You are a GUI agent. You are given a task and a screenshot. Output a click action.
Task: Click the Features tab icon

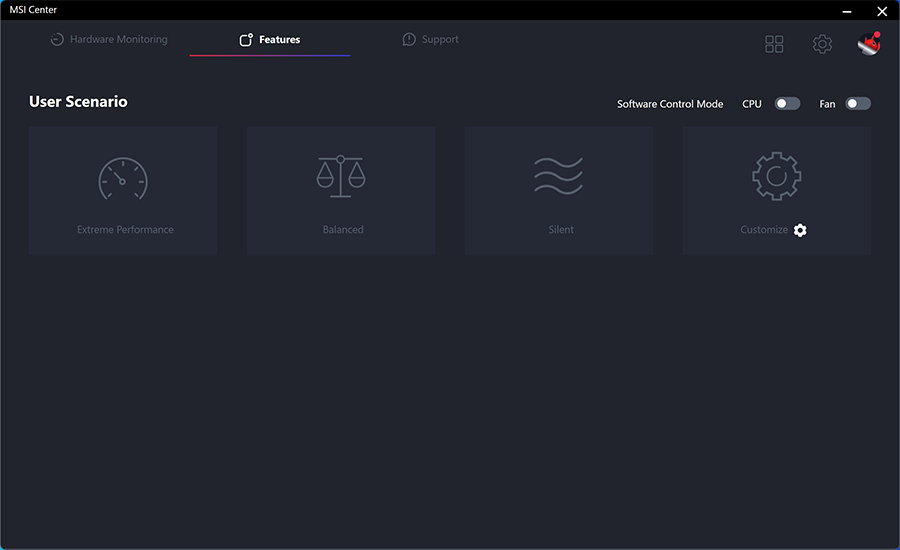point(246,39)
